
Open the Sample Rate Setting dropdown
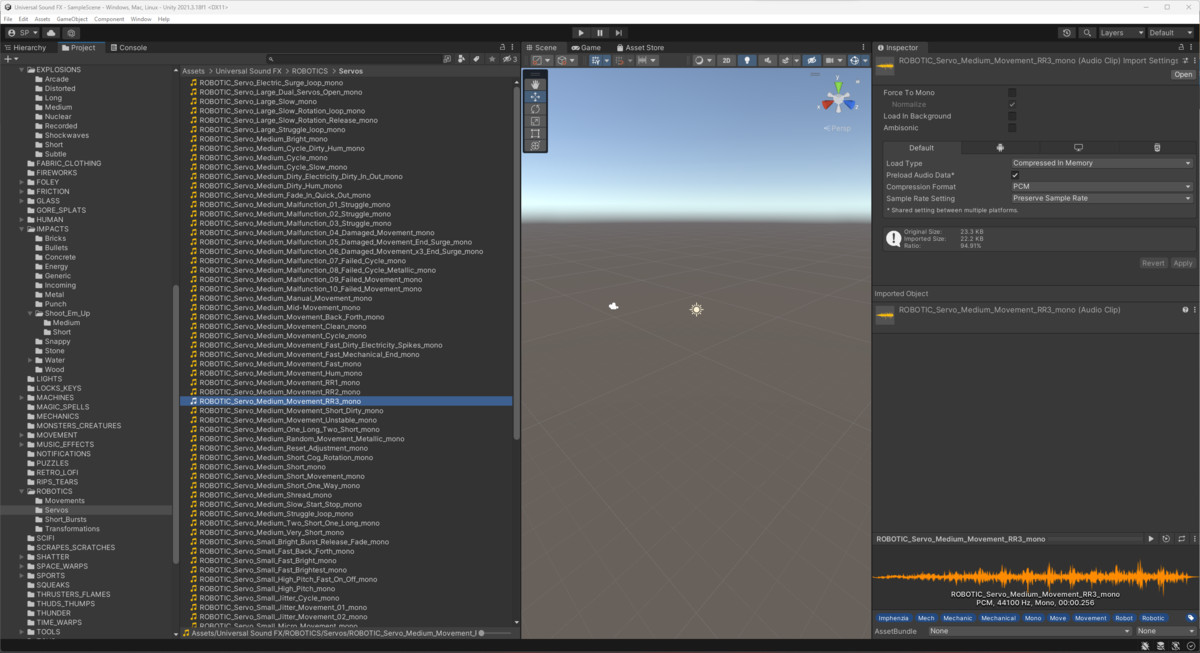point(1102,198)
